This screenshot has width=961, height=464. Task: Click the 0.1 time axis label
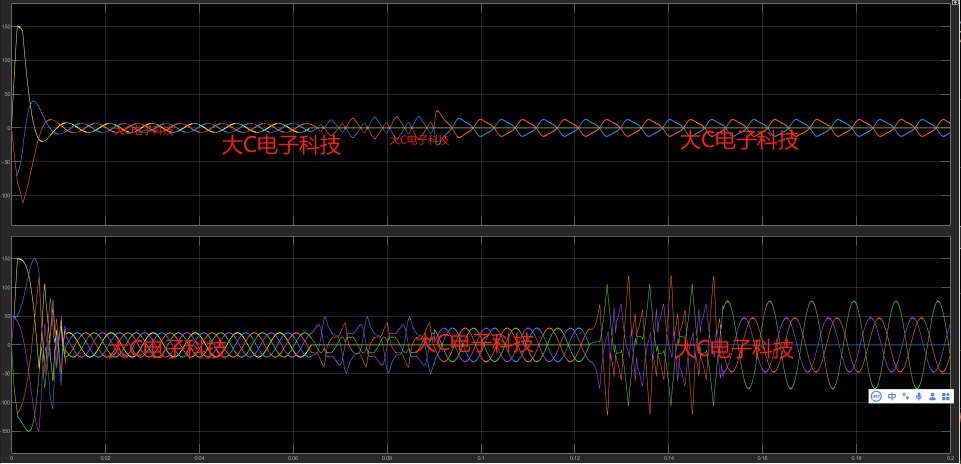[x=481, y=458]
